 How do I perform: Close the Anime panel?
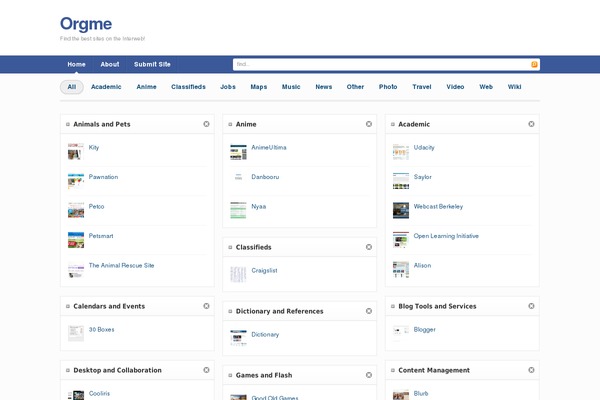click(x=369, y=124)
